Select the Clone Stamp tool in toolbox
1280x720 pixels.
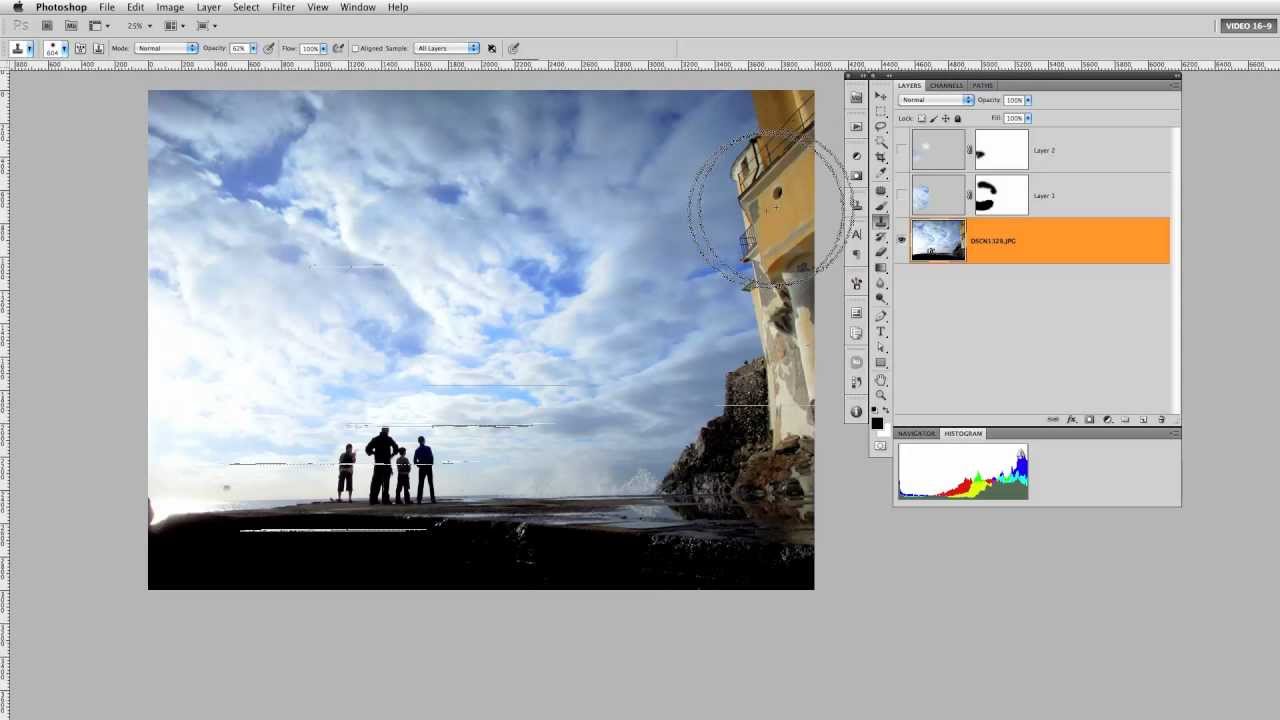(880, 220)
